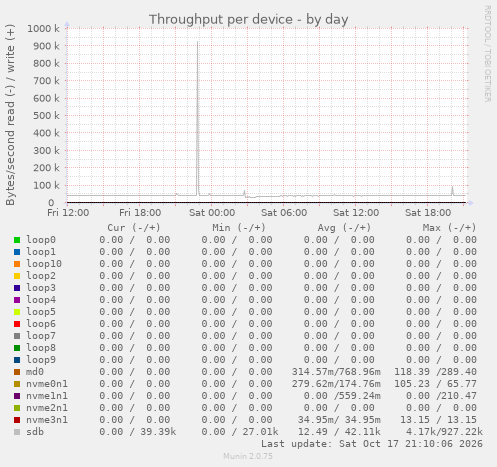This screenshot has height=467, width=497.
Task: Click the nvme0n1 average '279.62m/174.76m'
Action: 336,384
